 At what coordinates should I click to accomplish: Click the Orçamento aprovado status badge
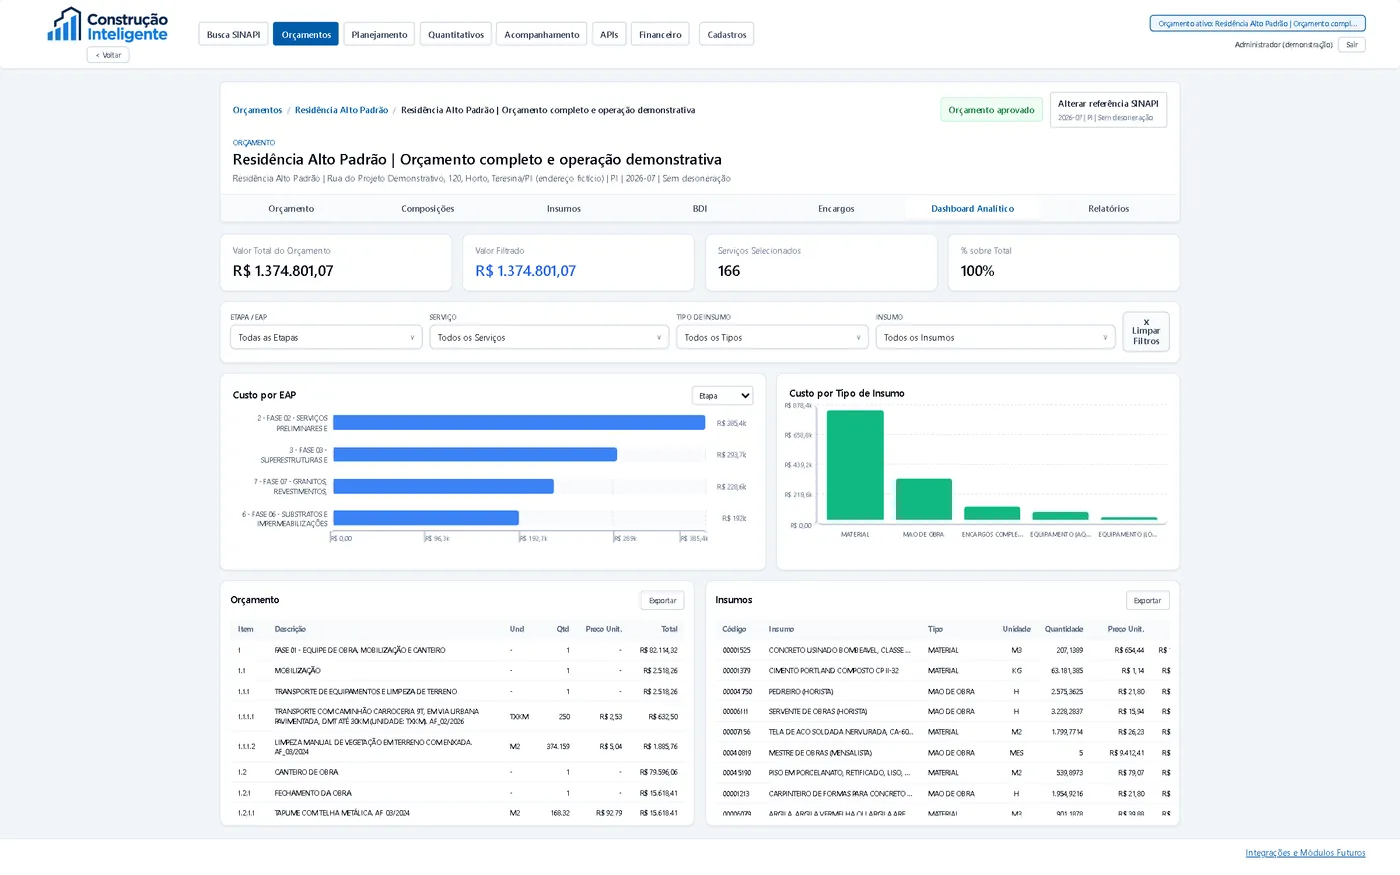992,110
